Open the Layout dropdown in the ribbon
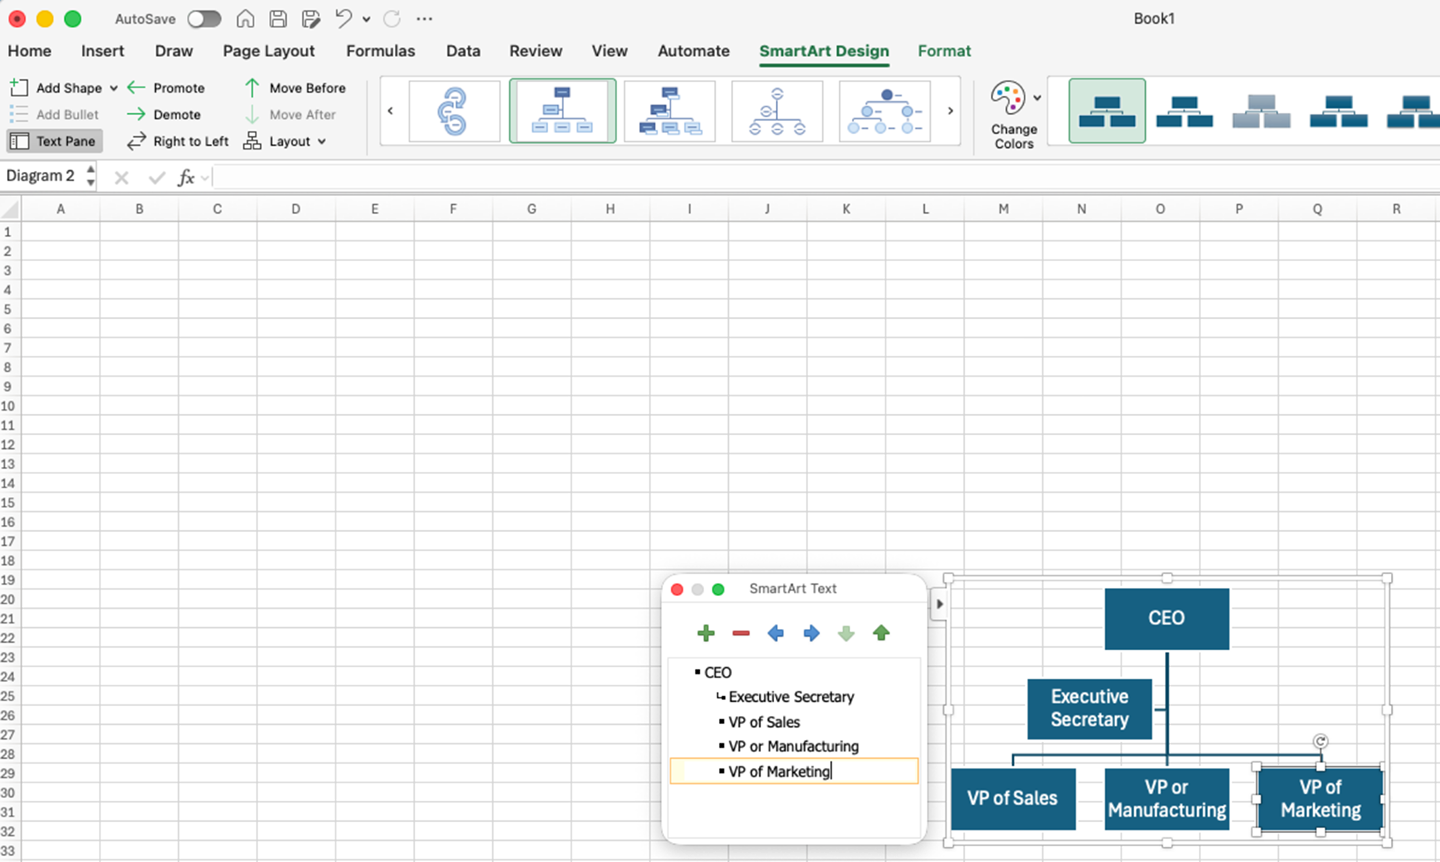 285,141
